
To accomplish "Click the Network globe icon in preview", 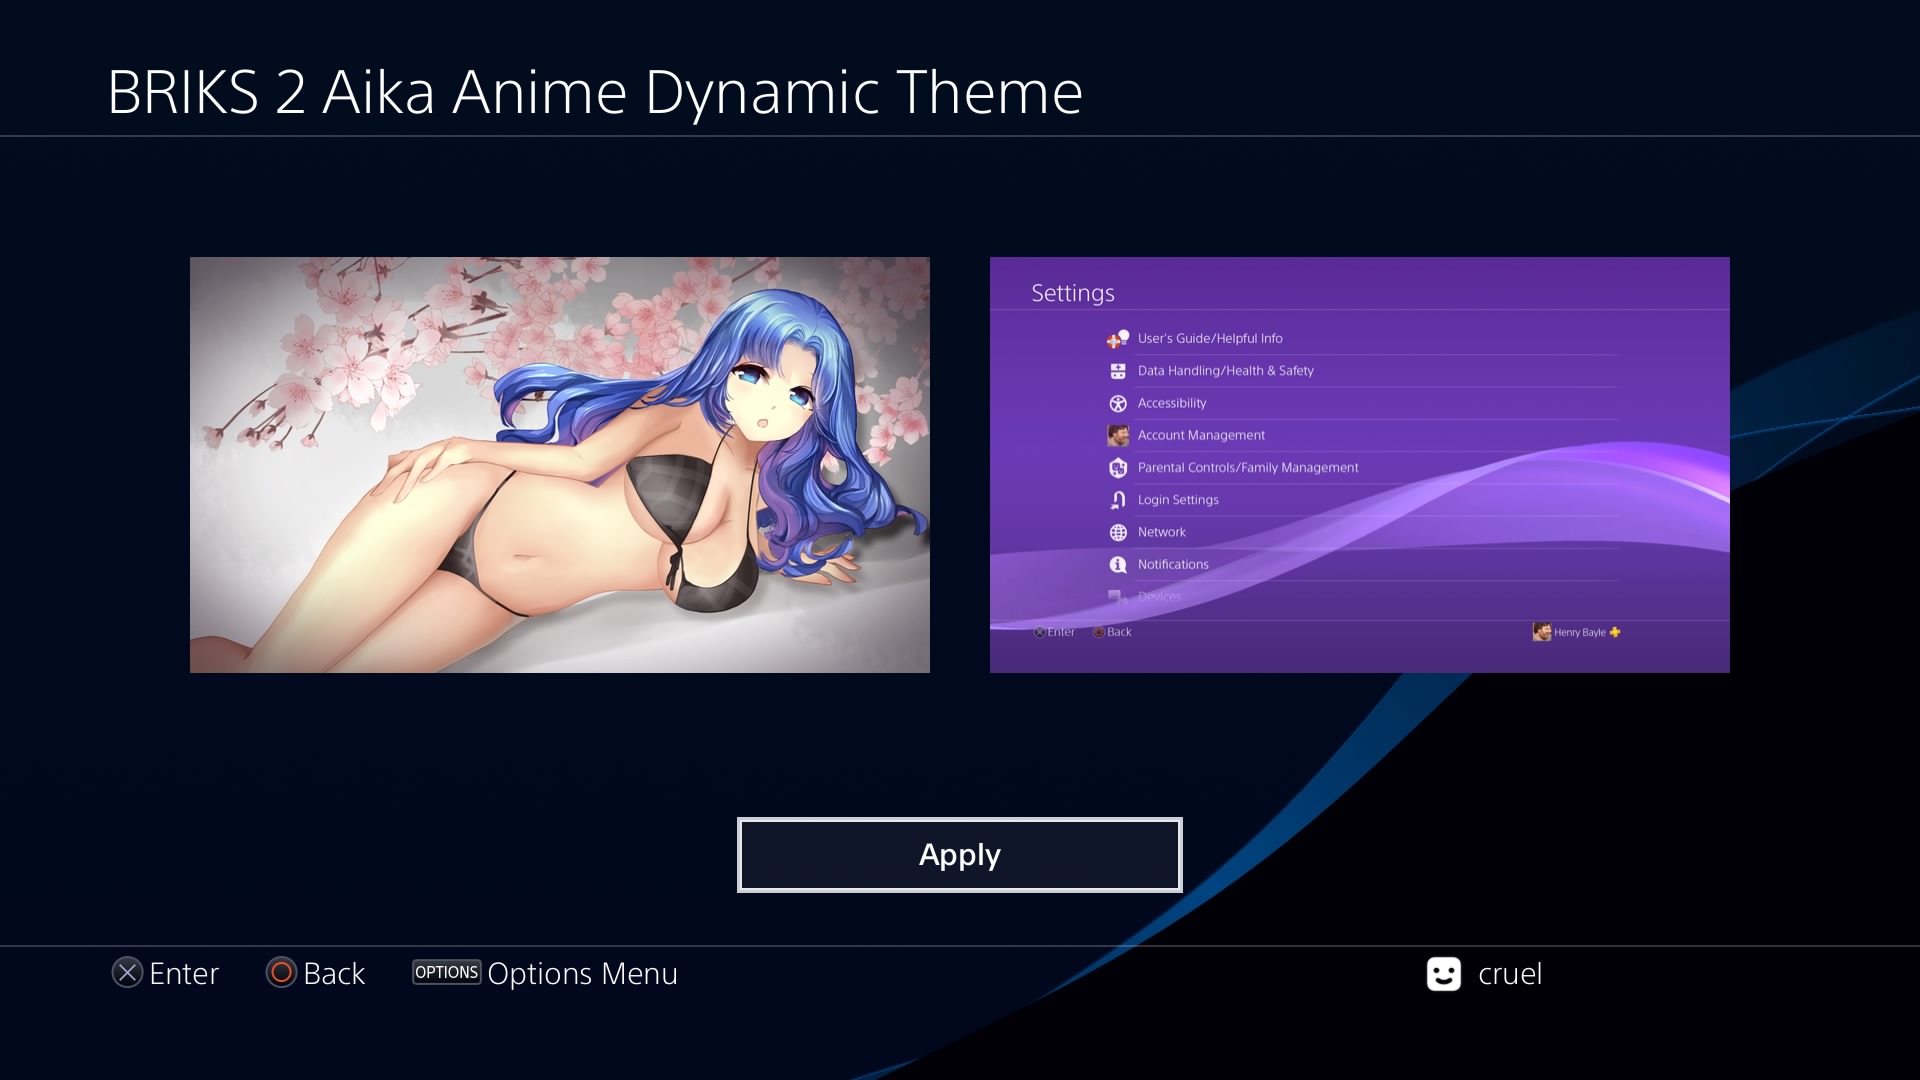I will 1118,532.
